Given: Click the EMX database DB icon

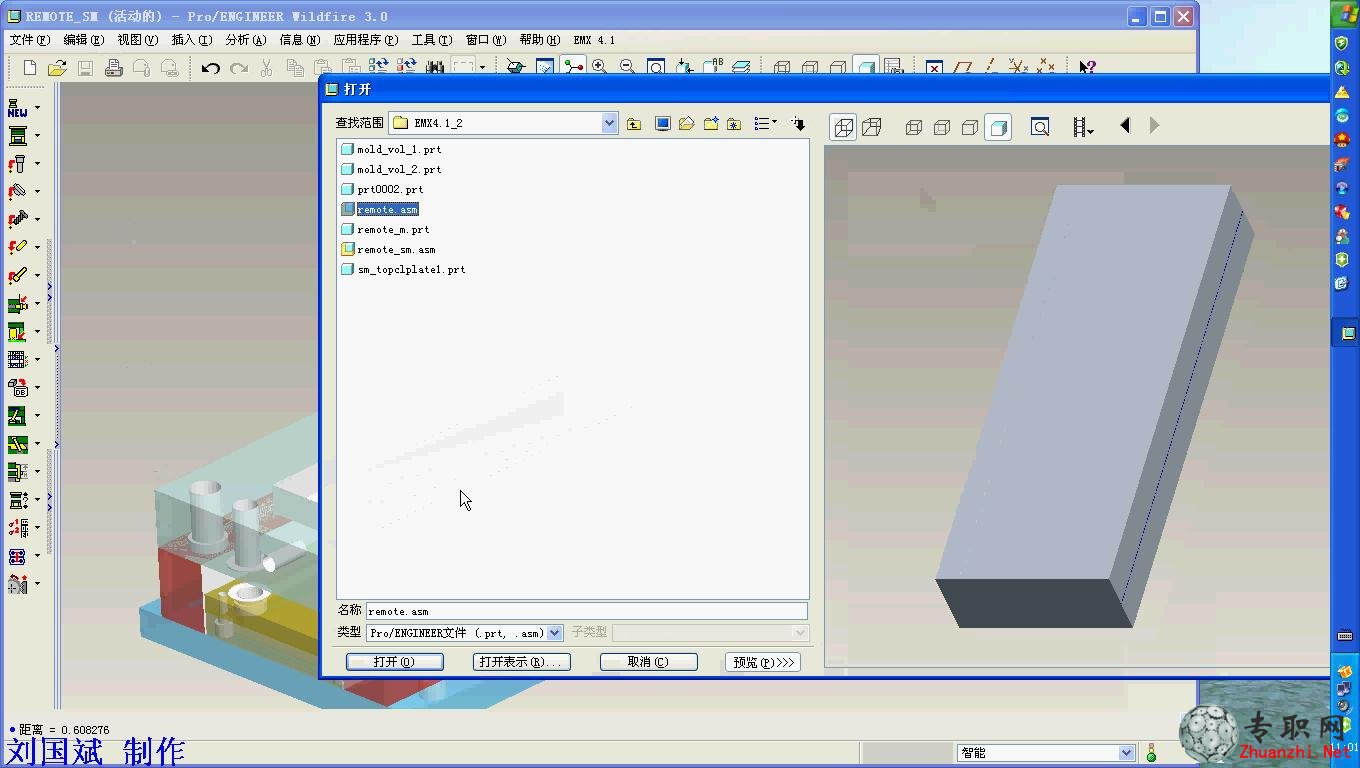Looking at the screenshot, I should (x=18, y=388).
